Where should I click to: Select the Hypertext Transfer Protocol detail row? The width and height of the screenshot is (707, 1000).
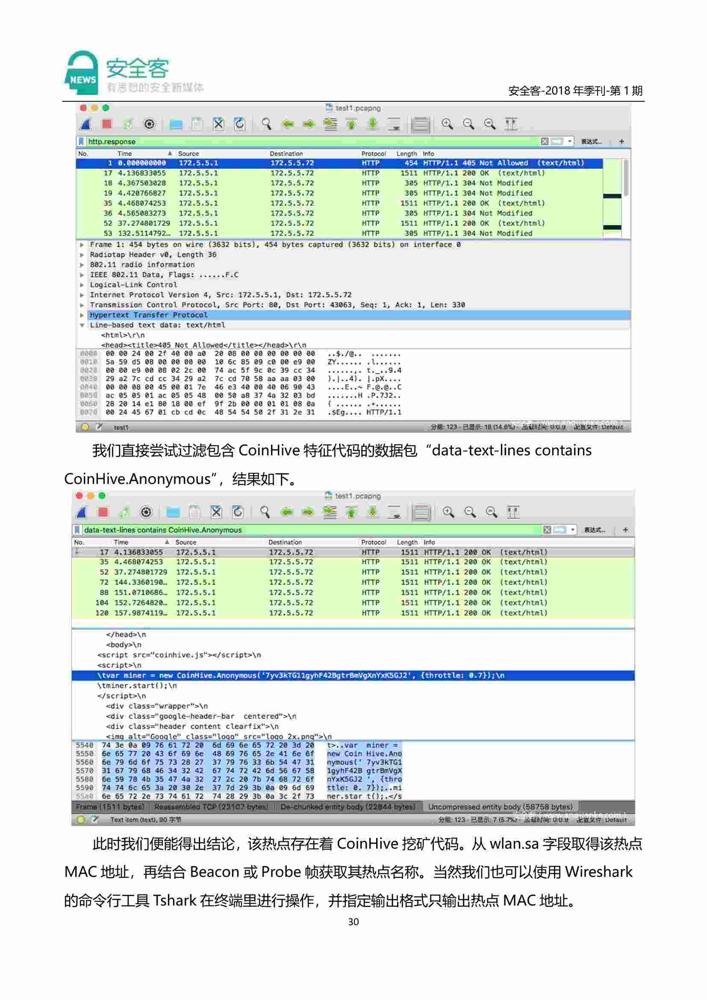[354, 315]
